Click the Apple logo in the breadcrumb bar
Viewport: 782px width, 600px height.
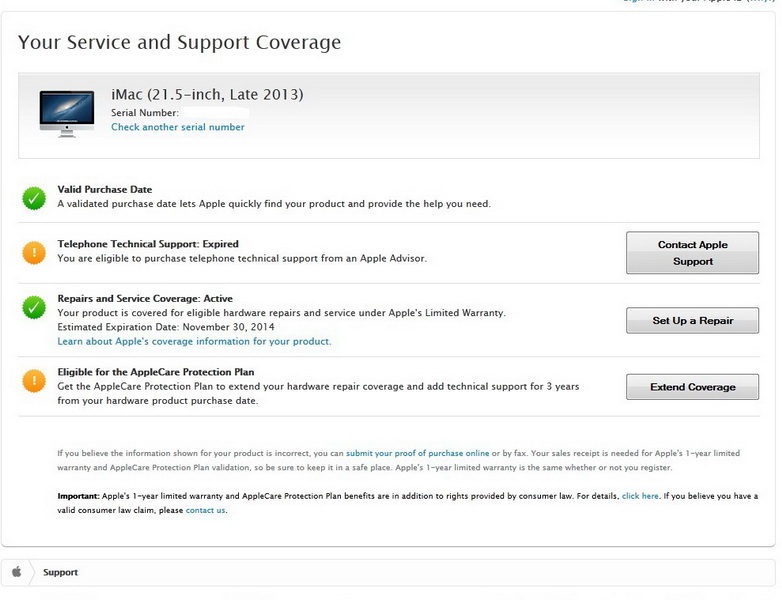[x=16, y=572]
